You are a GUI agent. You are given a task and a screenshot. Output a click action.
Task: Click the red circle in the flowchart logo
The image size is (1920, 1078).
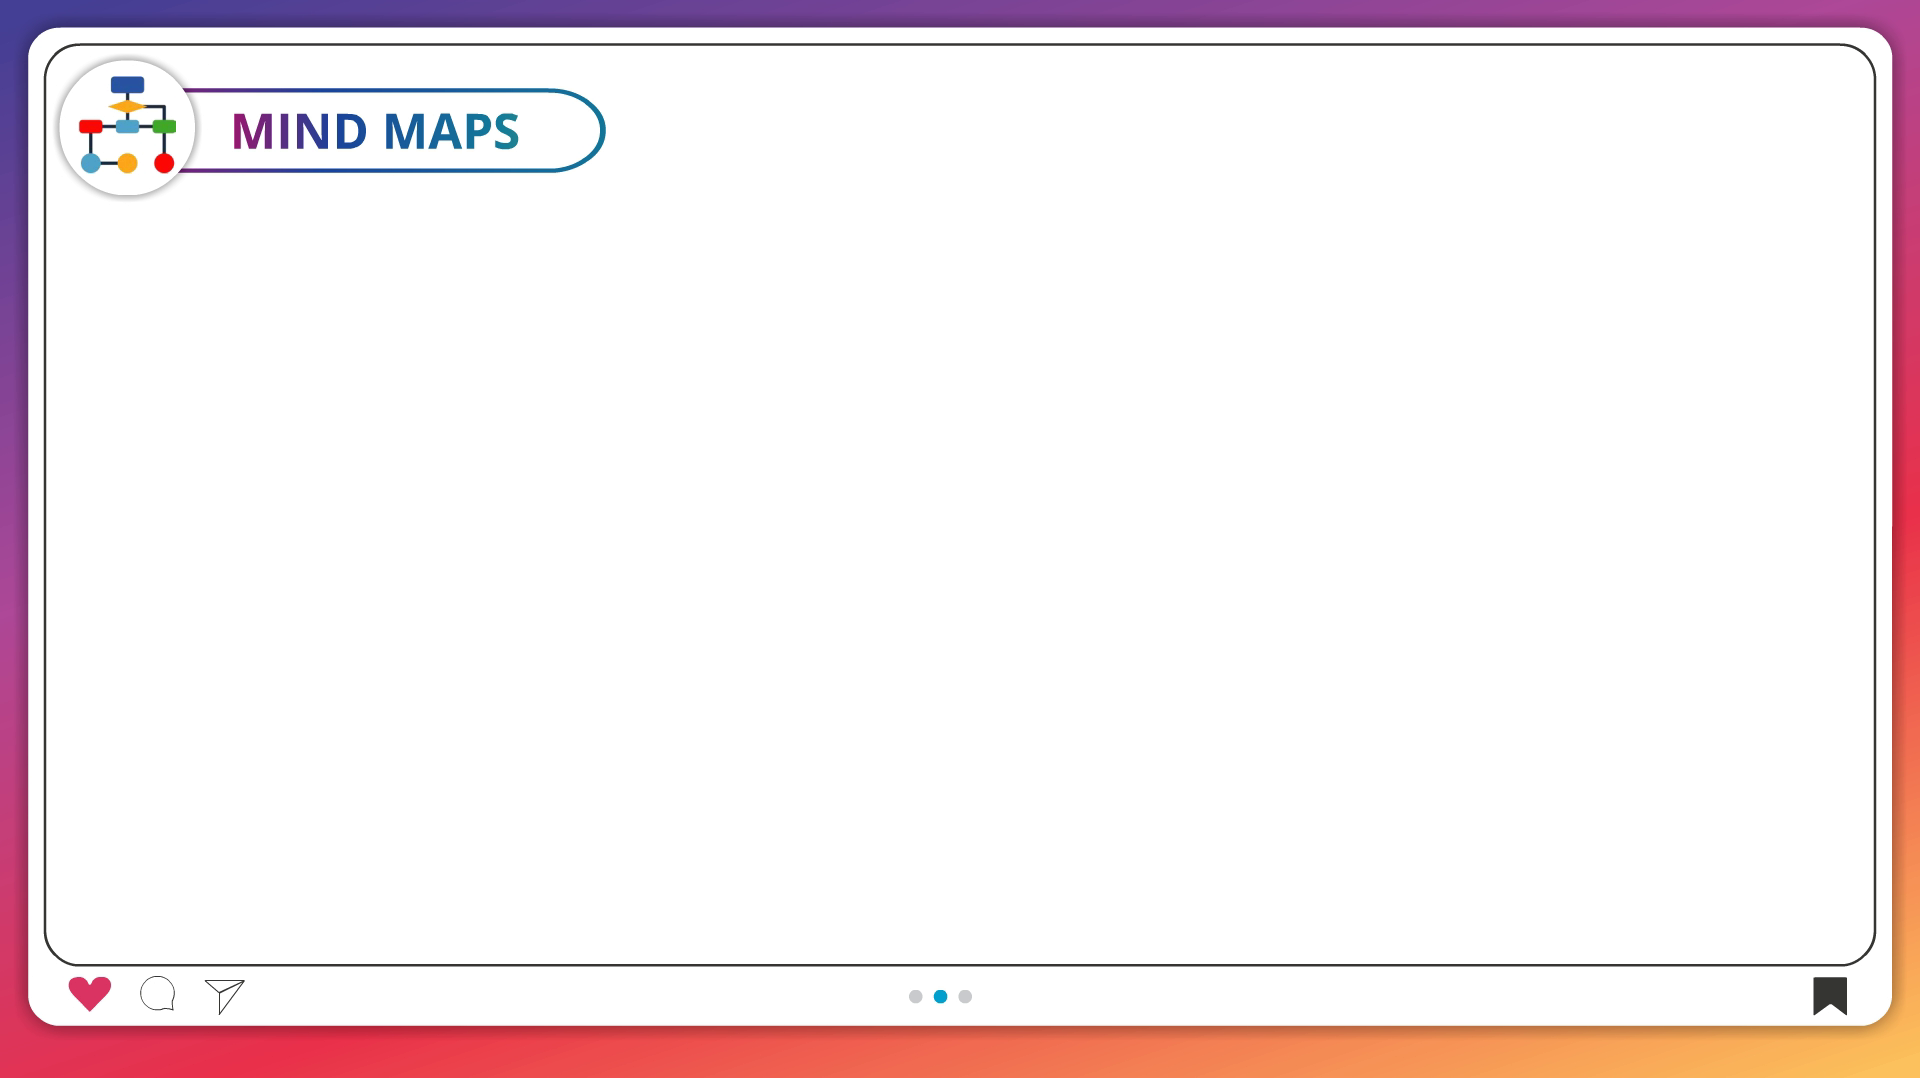(x=164, y=163)
